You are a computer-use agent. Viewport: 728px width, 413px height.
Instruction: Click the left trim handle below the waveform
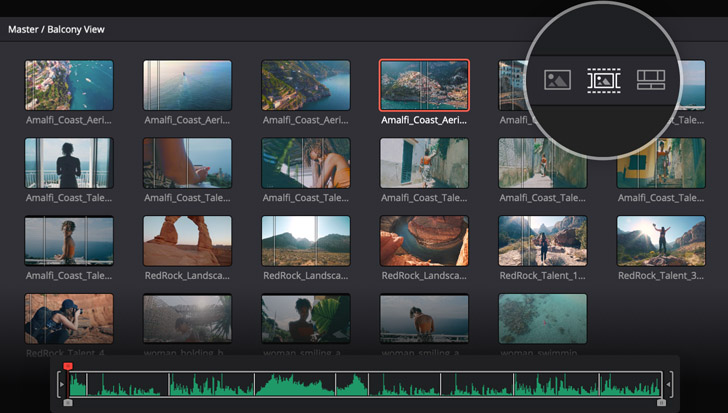point(67,402)
